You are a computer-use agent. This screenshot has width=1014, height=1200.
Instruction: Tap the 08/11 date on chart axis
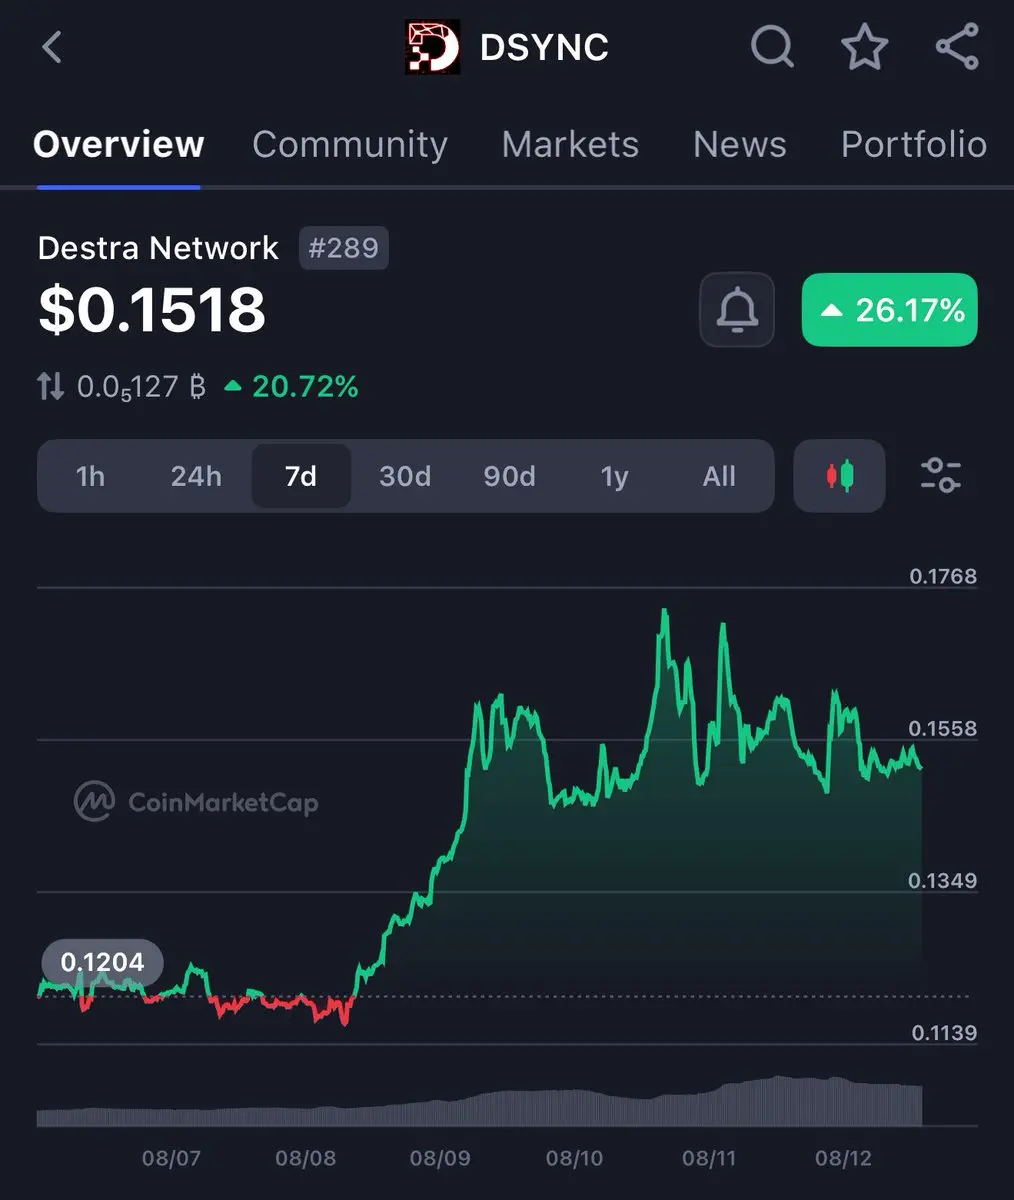709,1159
